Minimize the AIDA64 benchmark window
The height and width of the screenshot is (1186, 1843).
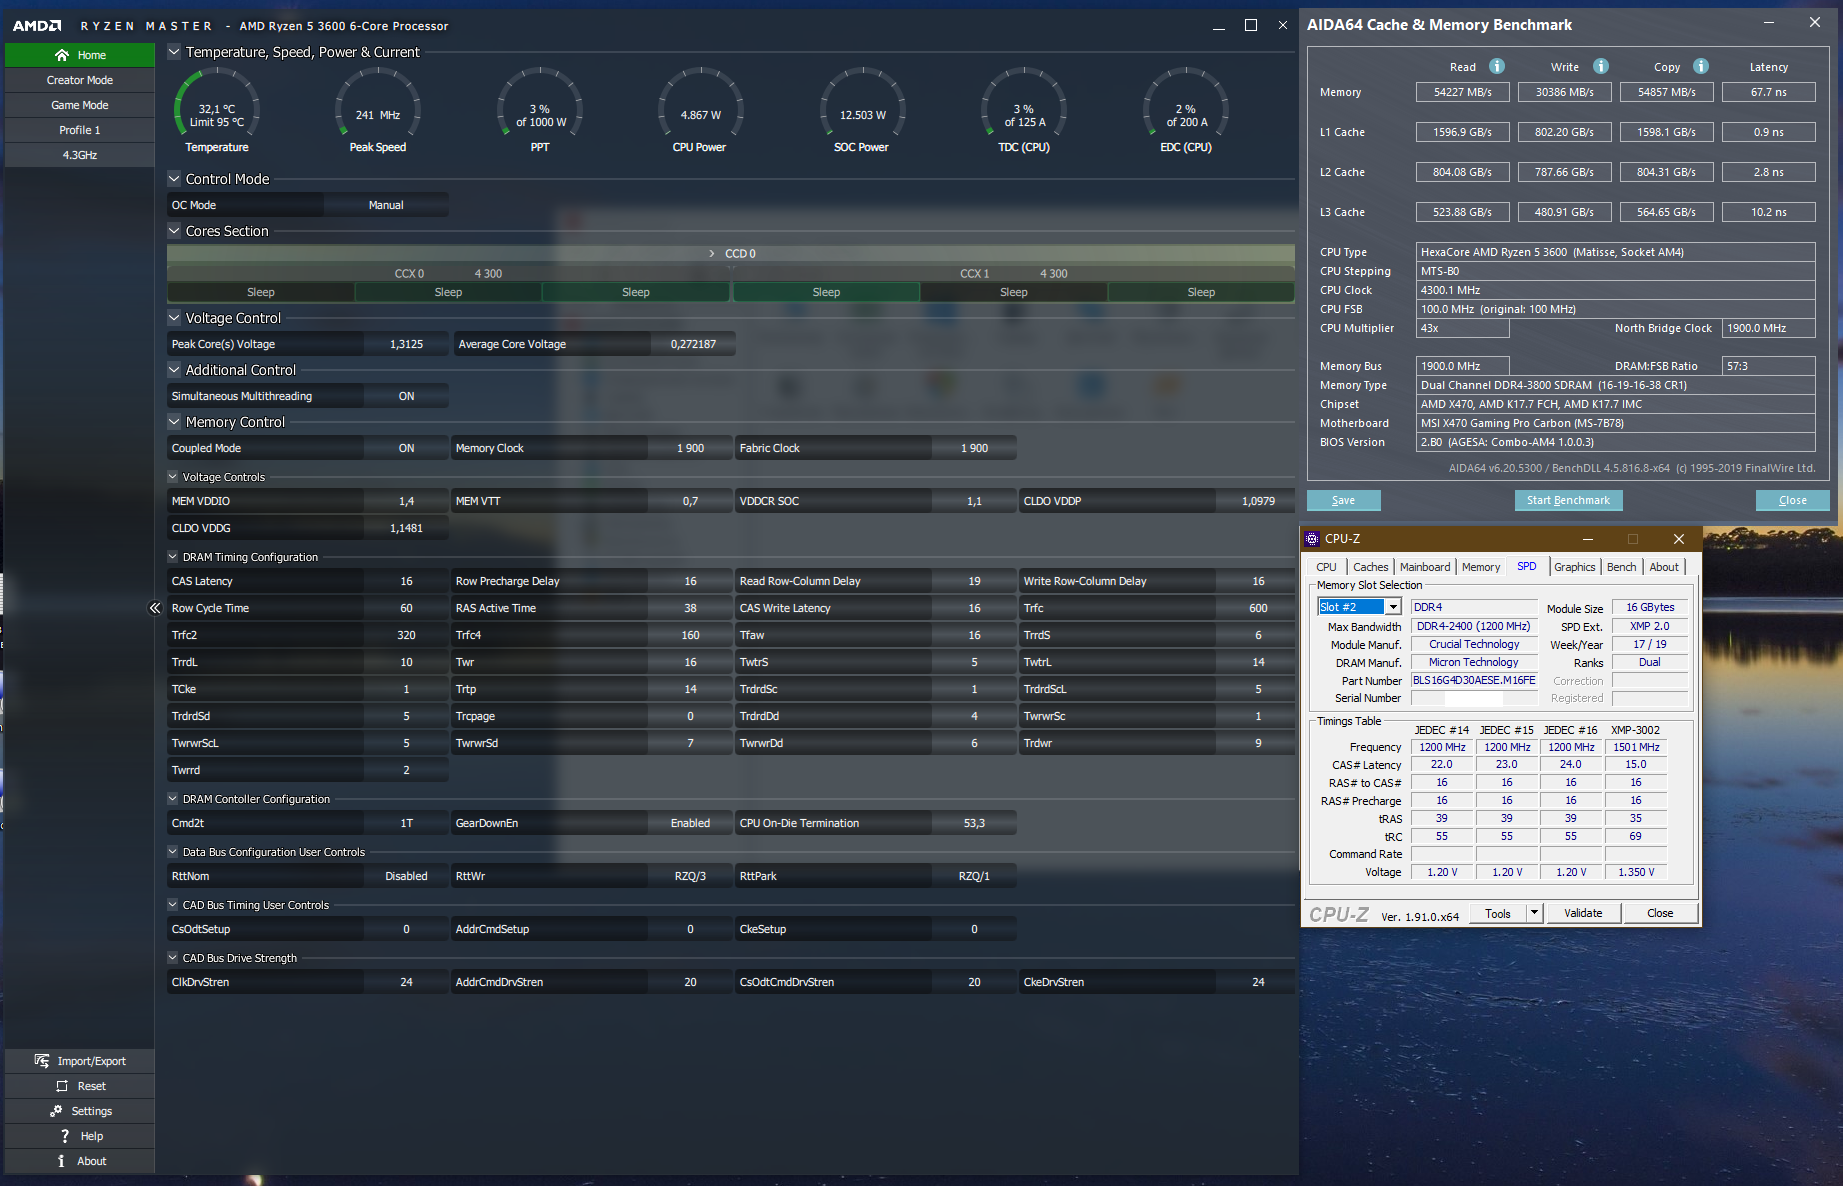pos(1768,22)
